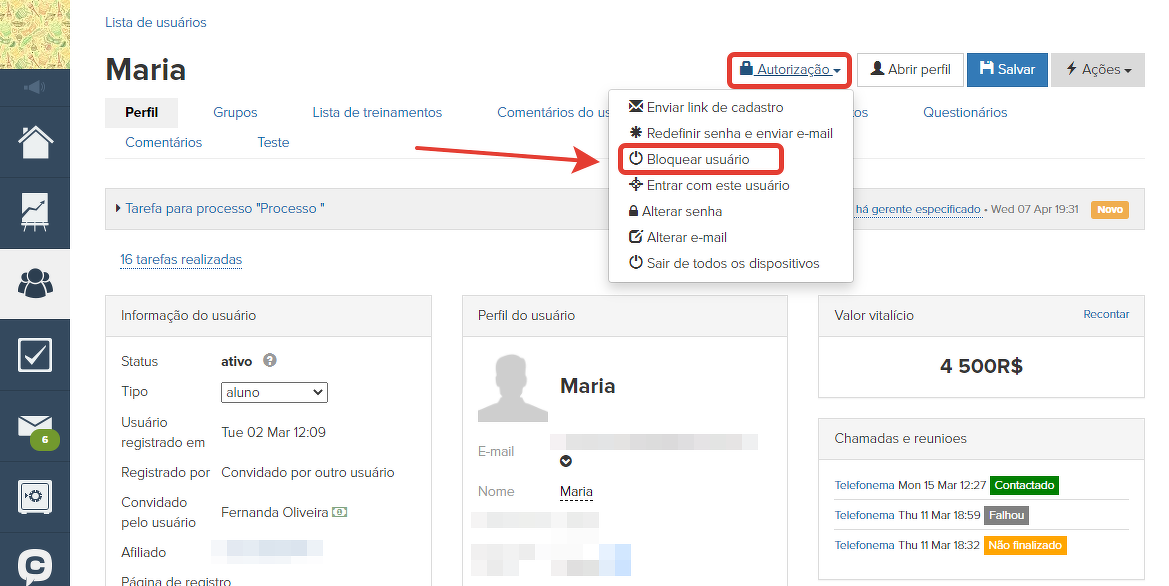
Task: Open the Tipo select box showing aluno
Action: click(274, 392)
